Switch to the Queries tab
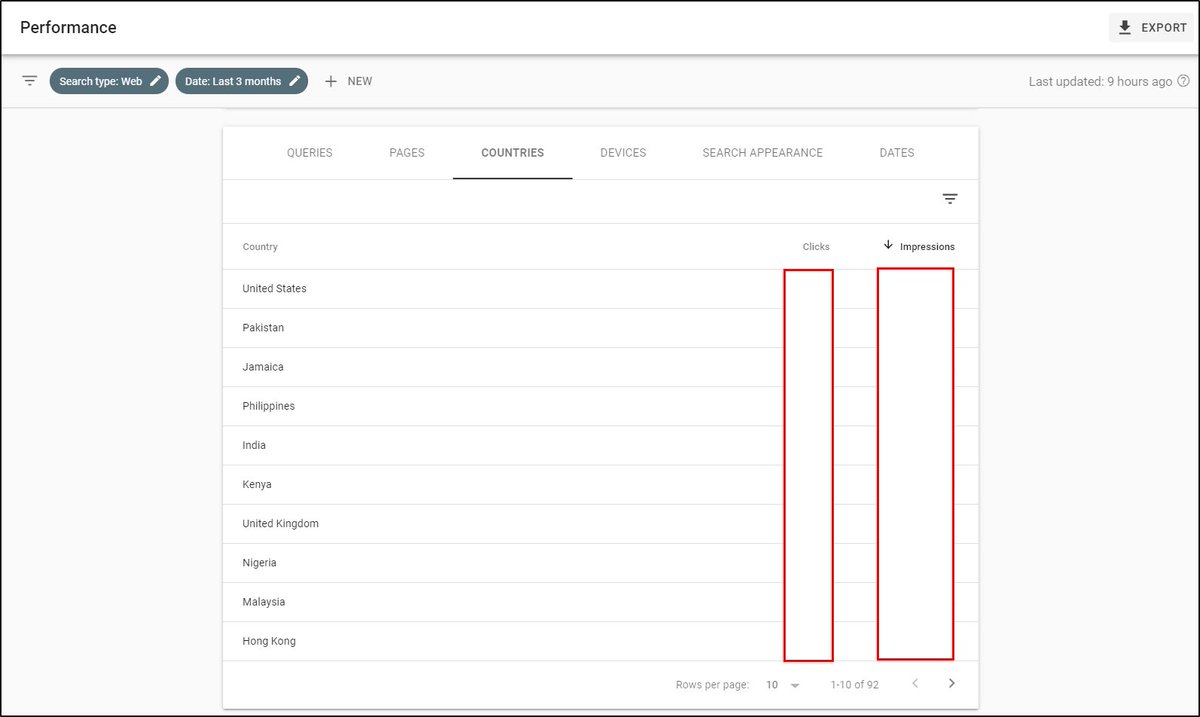The width and height of the screenshot is (1200, 717). (x=310, y=153)
